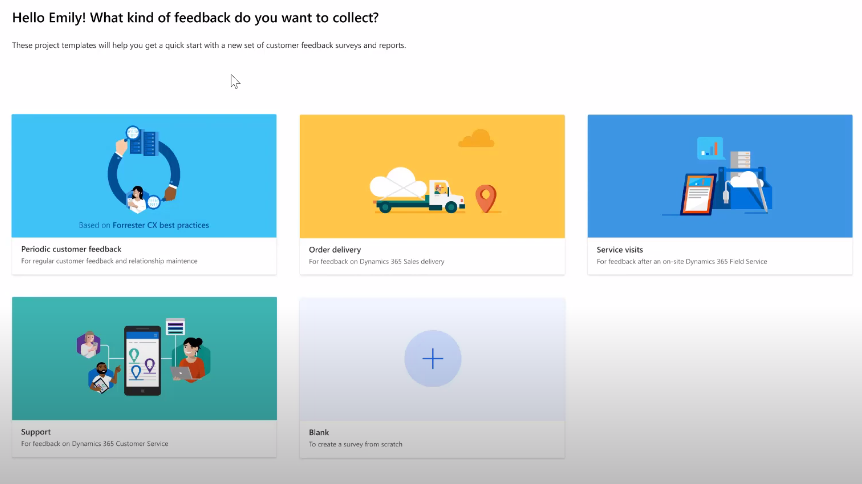Open the Support template title
The width and height of the screenshot is (862, 484).
36,432
